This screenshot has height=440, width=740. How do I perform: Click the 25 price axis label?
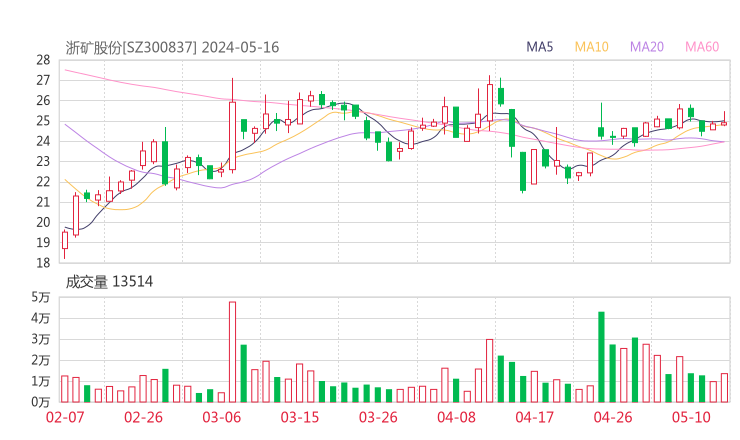[43, 121]
